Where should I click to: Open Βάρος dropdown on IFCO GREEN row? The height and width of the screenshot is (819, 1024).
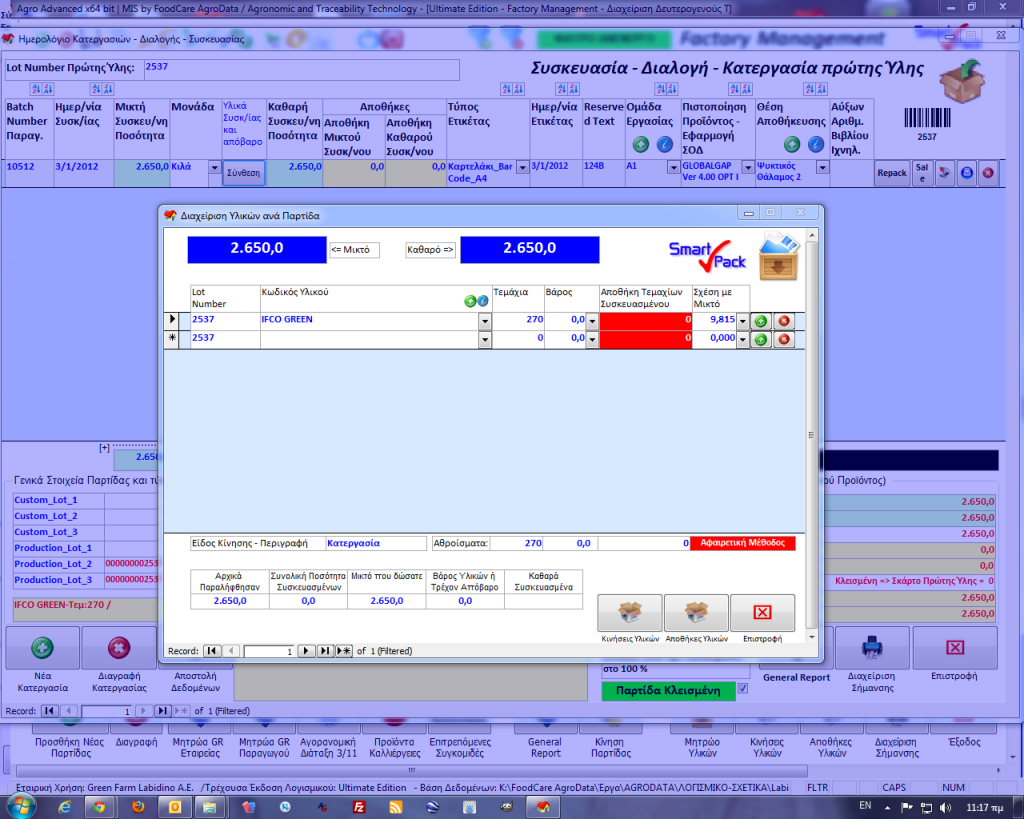pyautogui.click(x=592, y=321)
